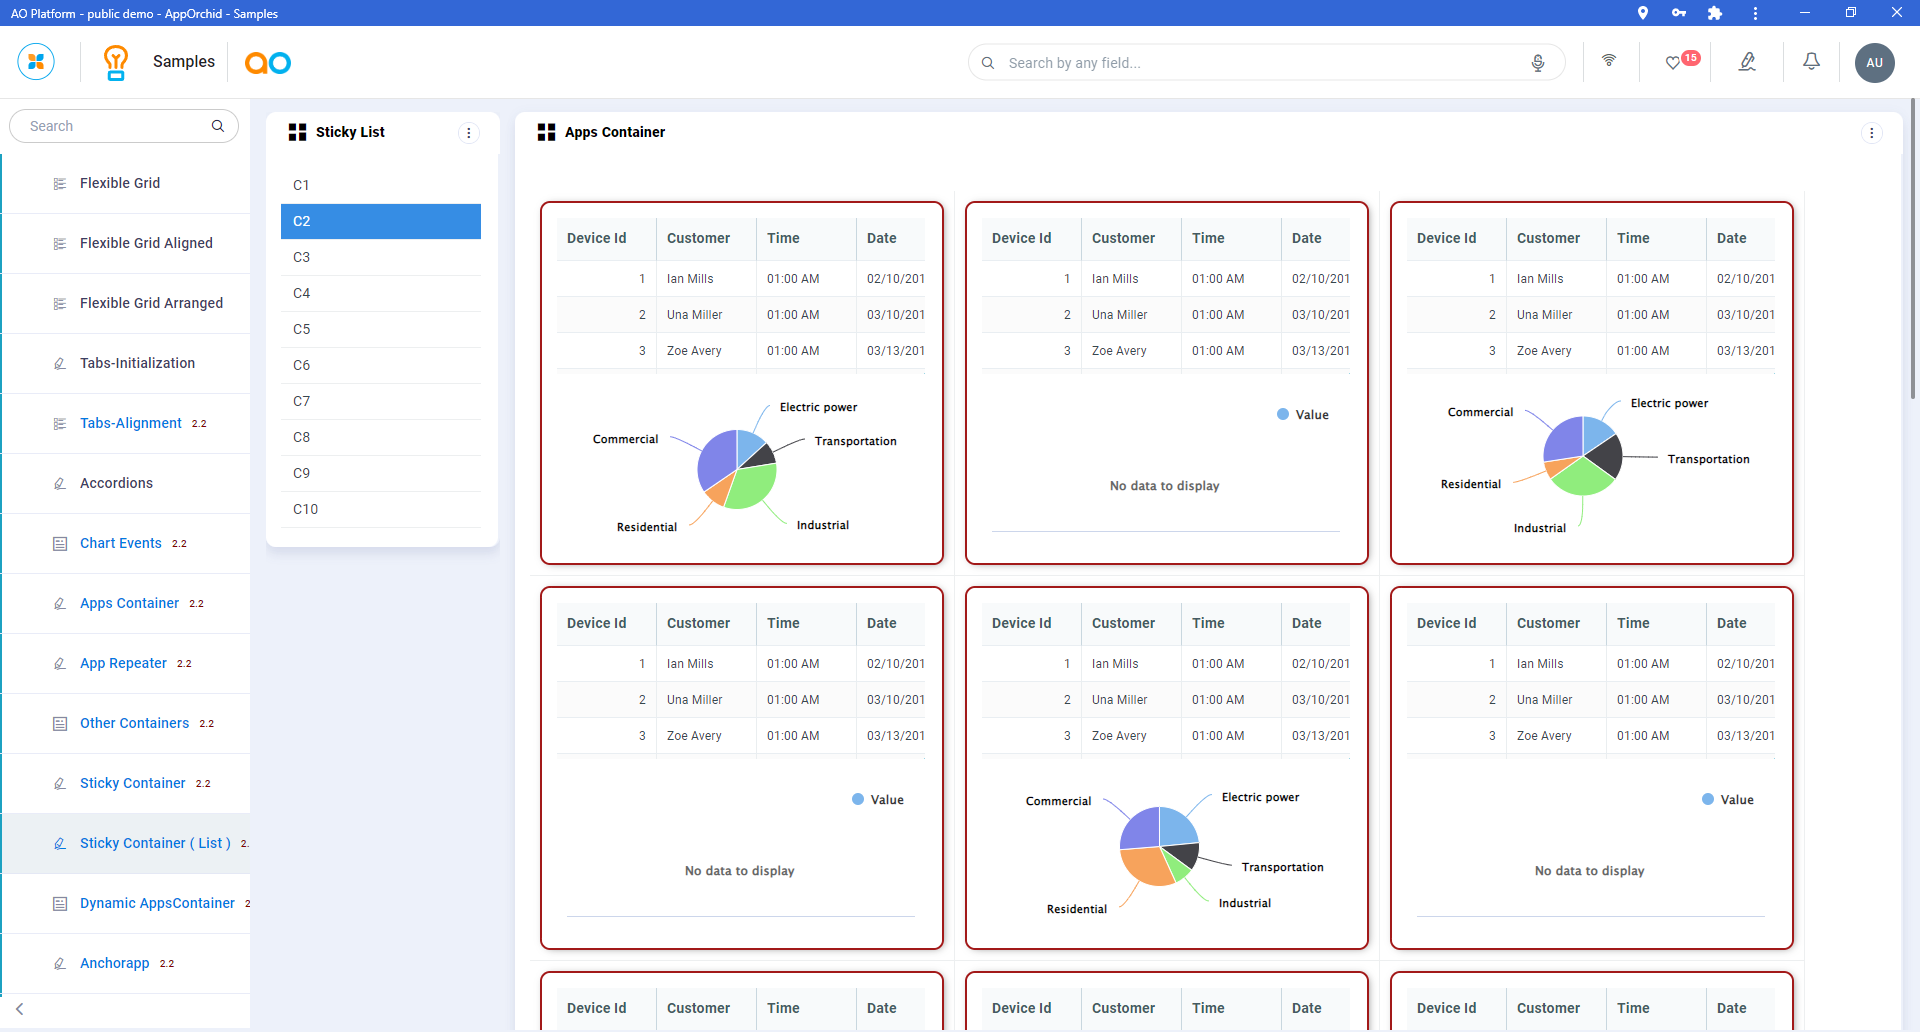Click the pen edit icon in header
Image resolution: width=1920 pixels, height=1032 pixels.
[1747, 62]
